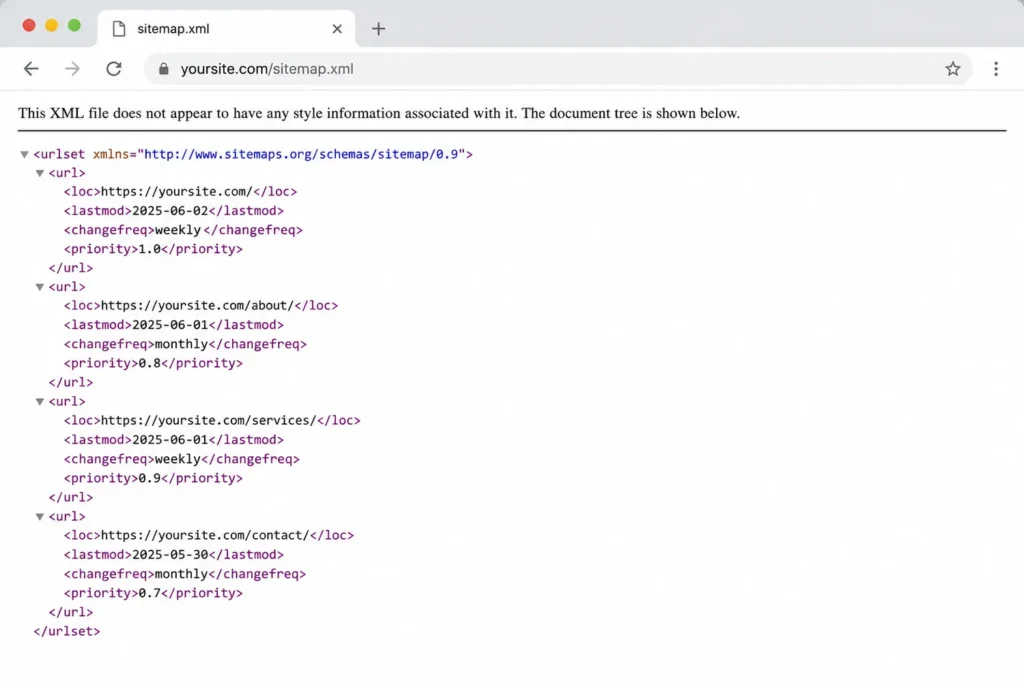This screenshot has height=683, width=1024.
Task: Collapse the url node containing contact page
Action: click(40, 516)
